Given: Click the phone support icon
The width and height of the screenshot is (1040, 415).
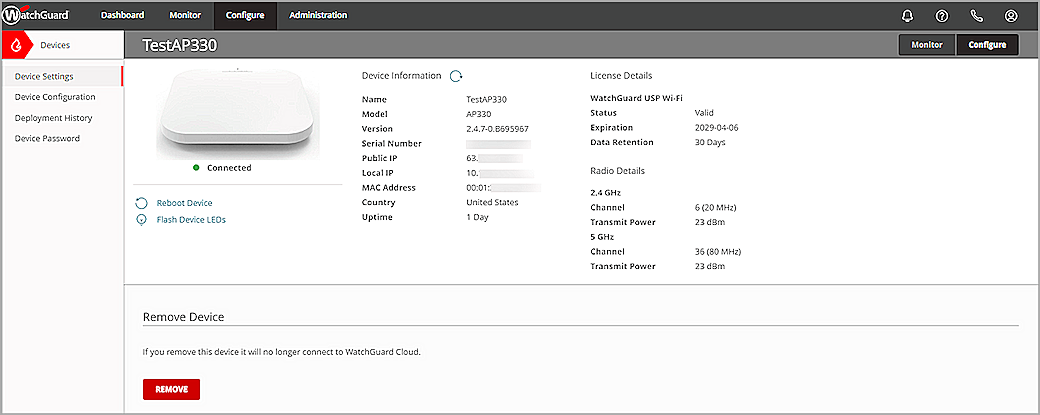Looking at the screenshot, I should [976, 16].
